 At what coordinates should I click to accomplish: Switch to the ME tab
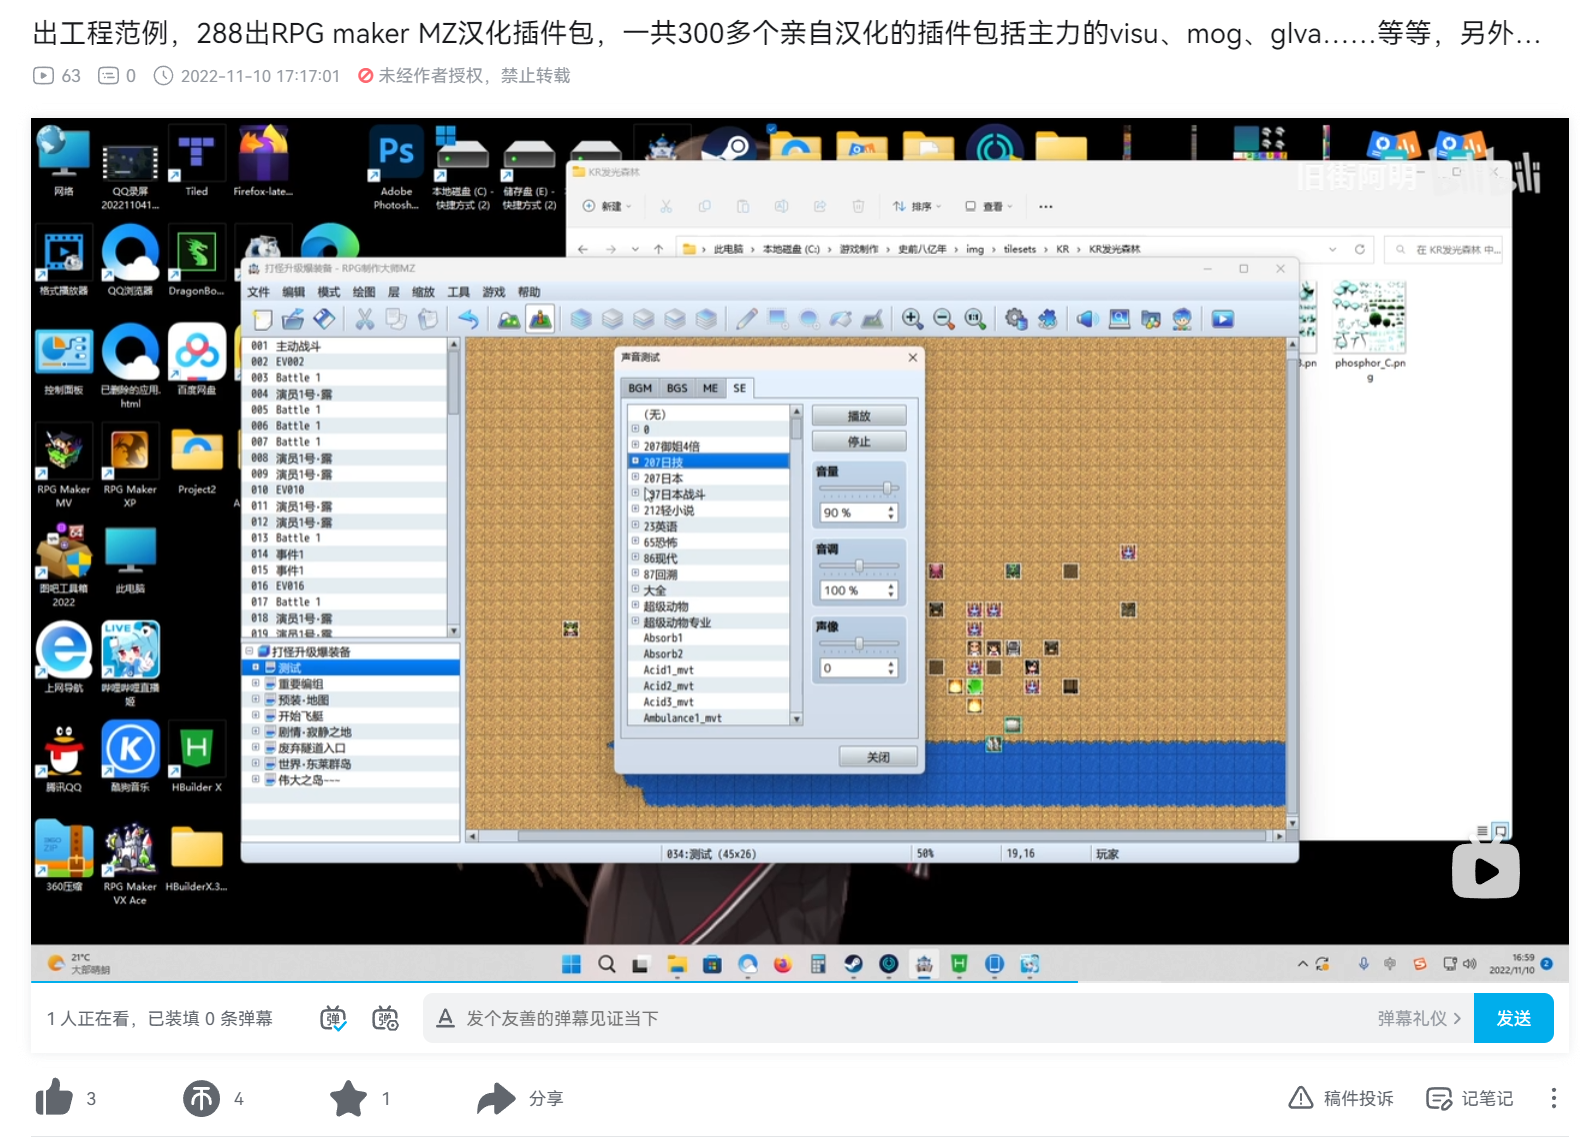coord(710,388)
